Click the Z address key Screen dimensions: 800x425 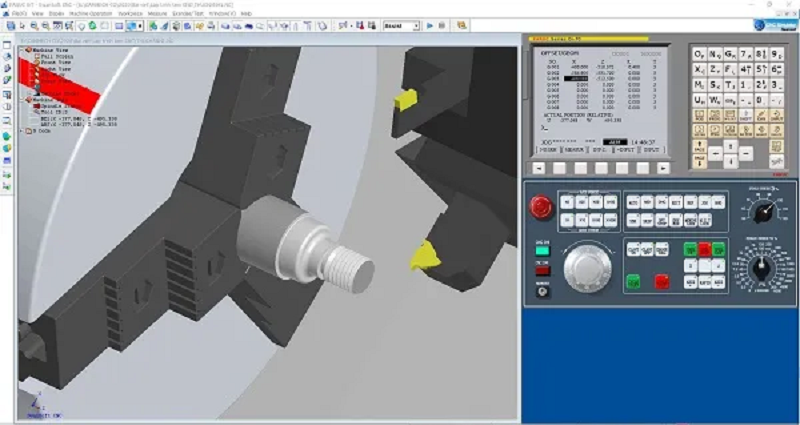point(714,69)
